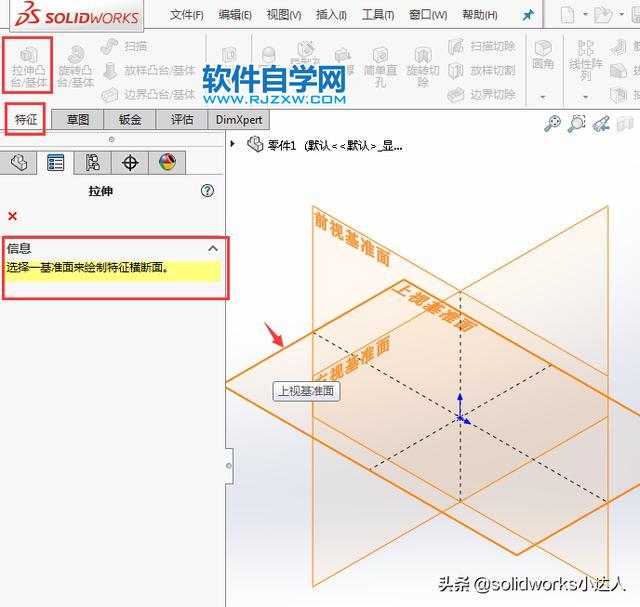This screenshot has height=607, width=640.
Task: Click the Section View icon
Action: tap(625, 123)
